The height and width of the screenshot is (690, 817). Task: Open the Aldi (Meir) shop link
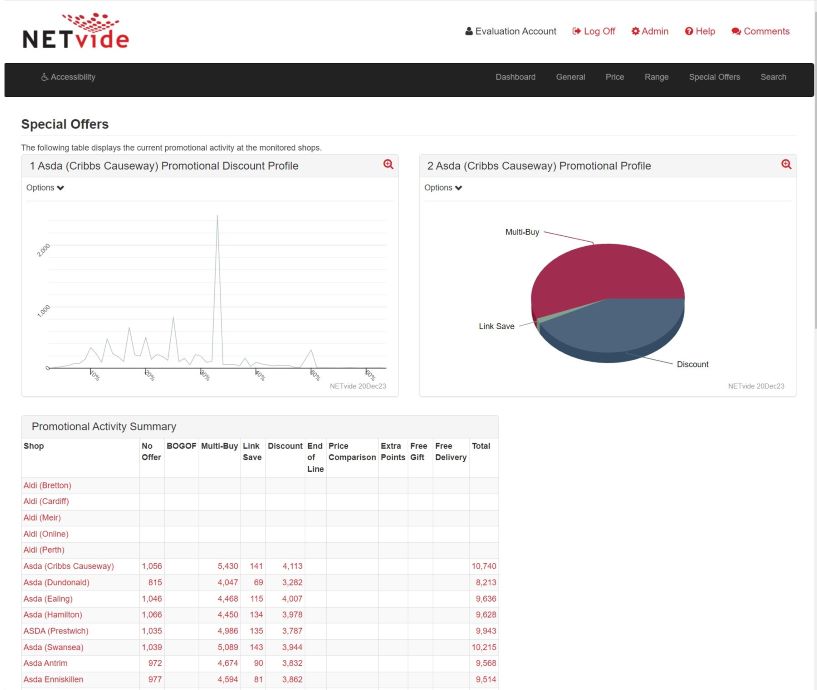click(x=42, y=518)
